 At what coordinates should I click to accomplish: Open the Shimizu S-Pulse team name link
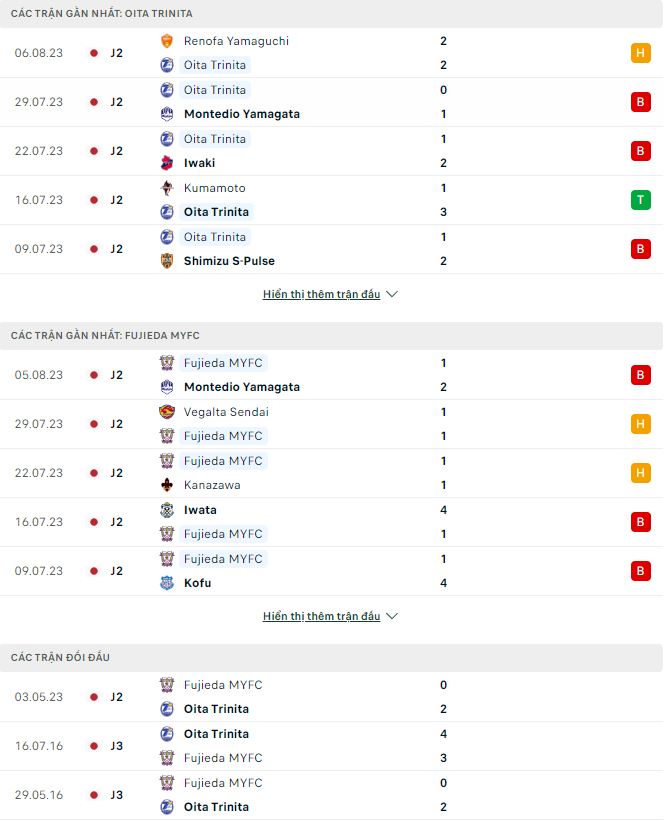coord(229,261)
